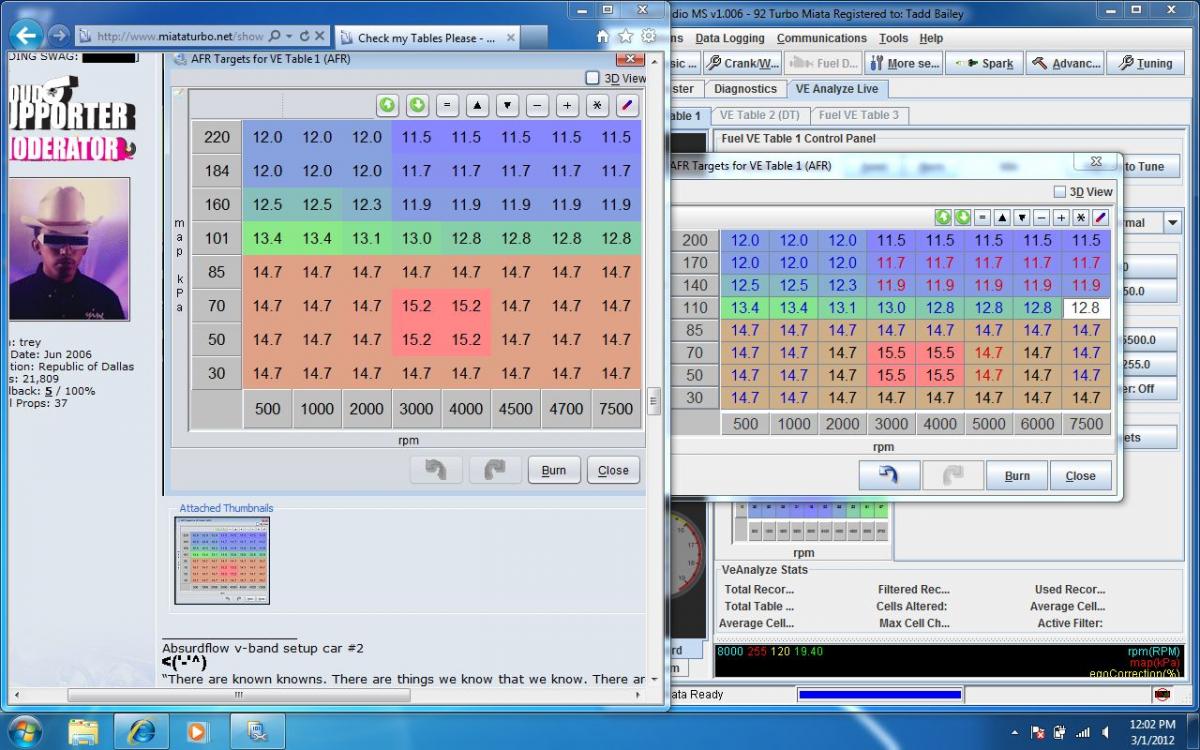This screenshot has height=750, width=1200.
Task: Click the green up-arrow icon in browser AFR table
Action: (387, 105)
